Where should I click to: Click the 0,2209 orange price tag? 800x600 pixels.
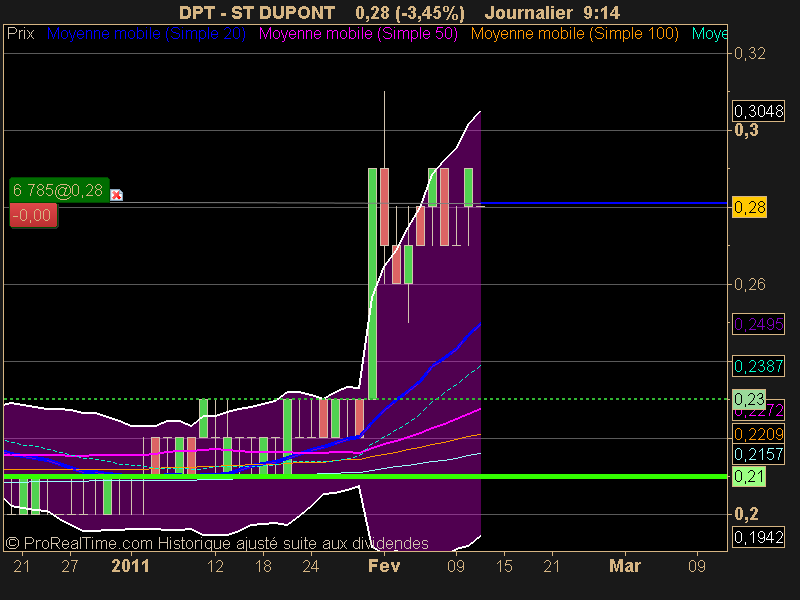tap(758, 434)
